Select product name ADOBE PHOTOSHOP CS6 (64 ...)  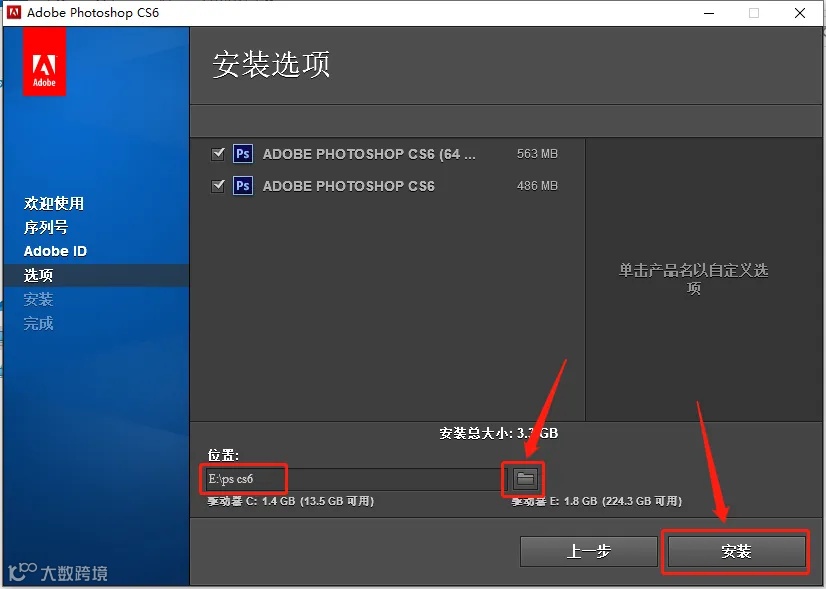coord(369,154)
